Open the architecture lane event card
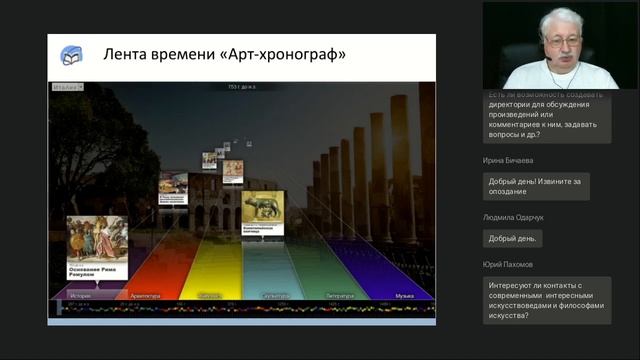Image resolution: width=640 pixels, height=360 pixels. click(173, 188)
